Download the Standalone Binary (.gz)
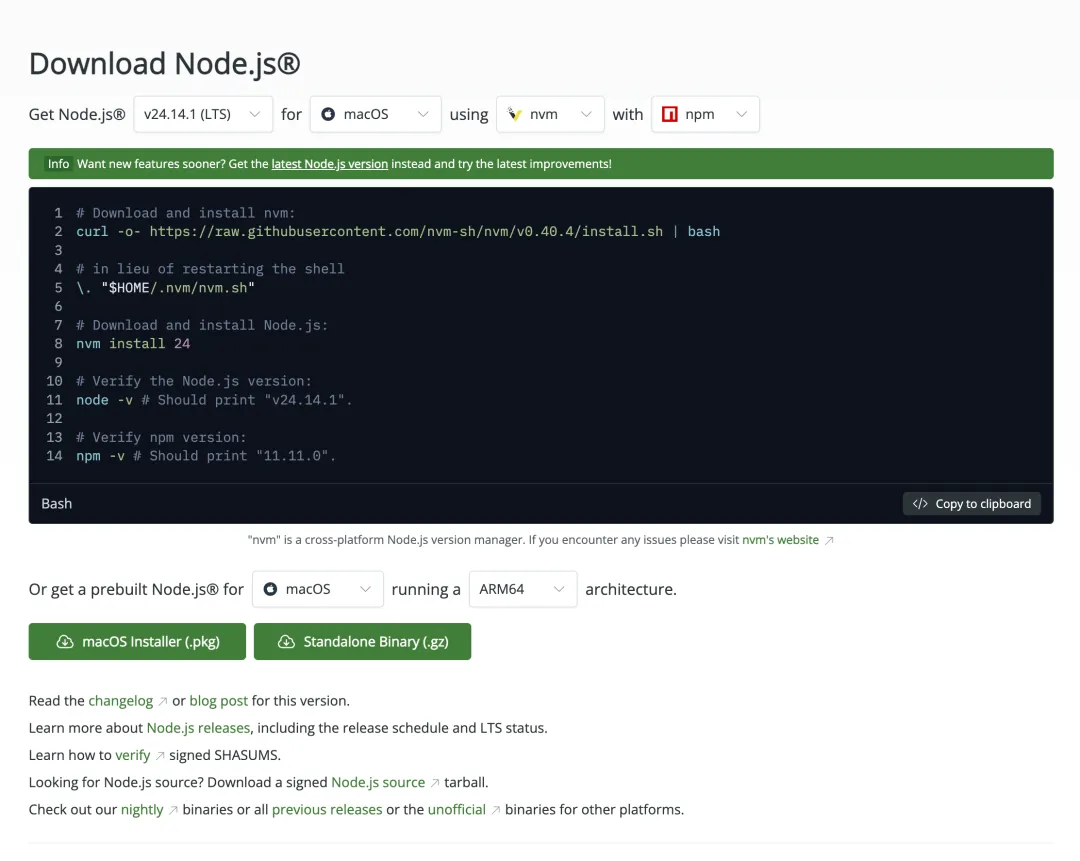The height and width of the screenshot is (861, 1080). (x=362, y=641)
